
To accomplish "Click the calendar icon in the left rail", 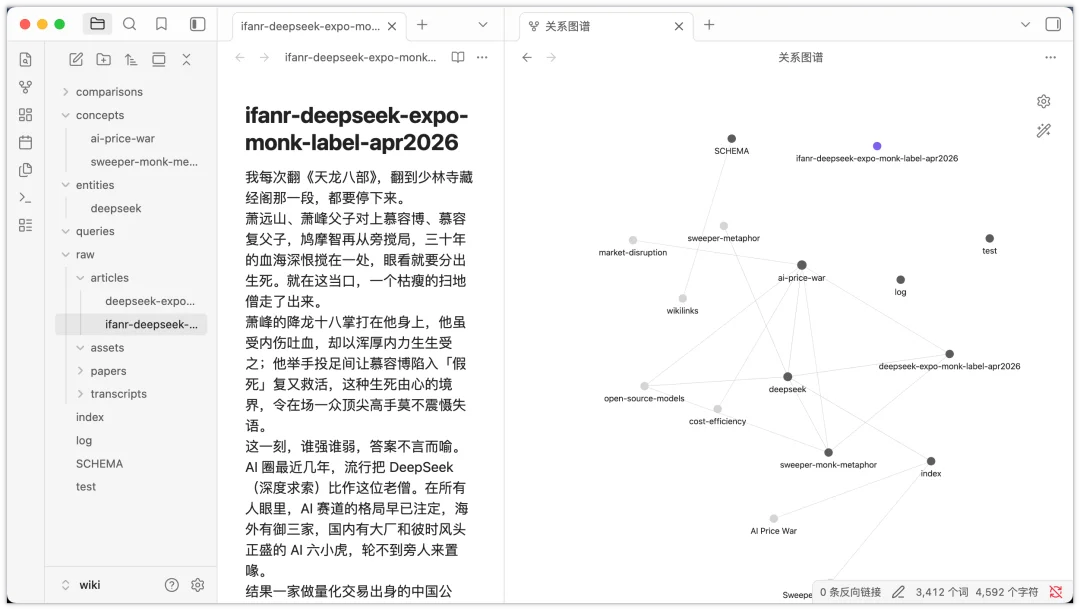I will coord(25,141).
